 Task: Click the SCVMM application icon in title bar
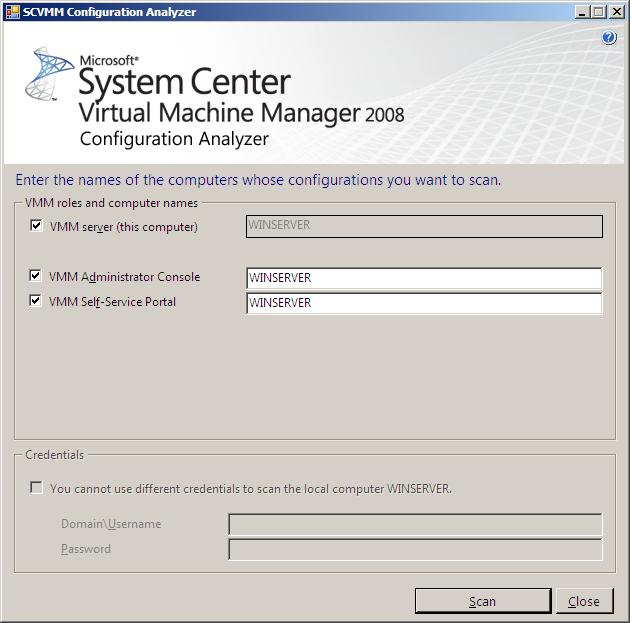click(11, 12)
